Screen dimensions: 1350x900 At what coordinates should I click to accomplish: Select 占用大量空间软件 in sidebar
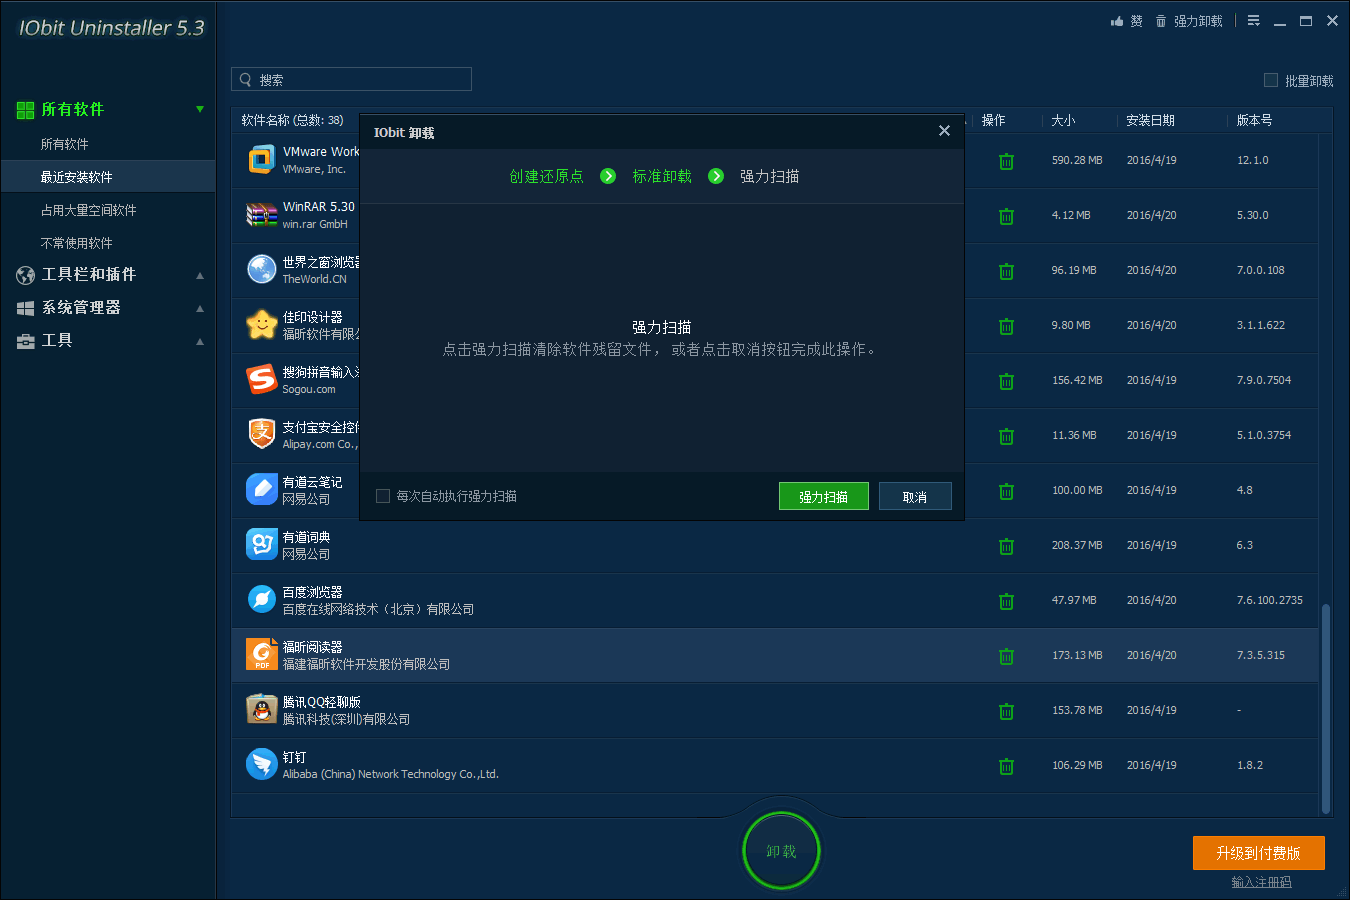88,210
